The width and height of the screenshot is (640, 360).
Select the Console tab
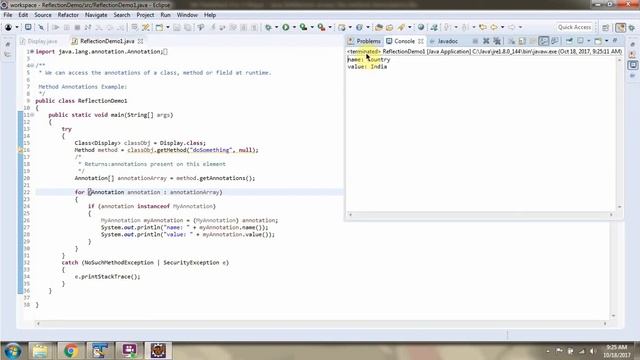coord(401,41)
